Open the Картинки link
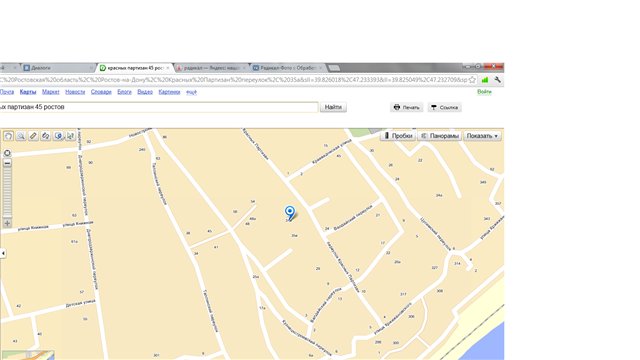 [169, 92]
